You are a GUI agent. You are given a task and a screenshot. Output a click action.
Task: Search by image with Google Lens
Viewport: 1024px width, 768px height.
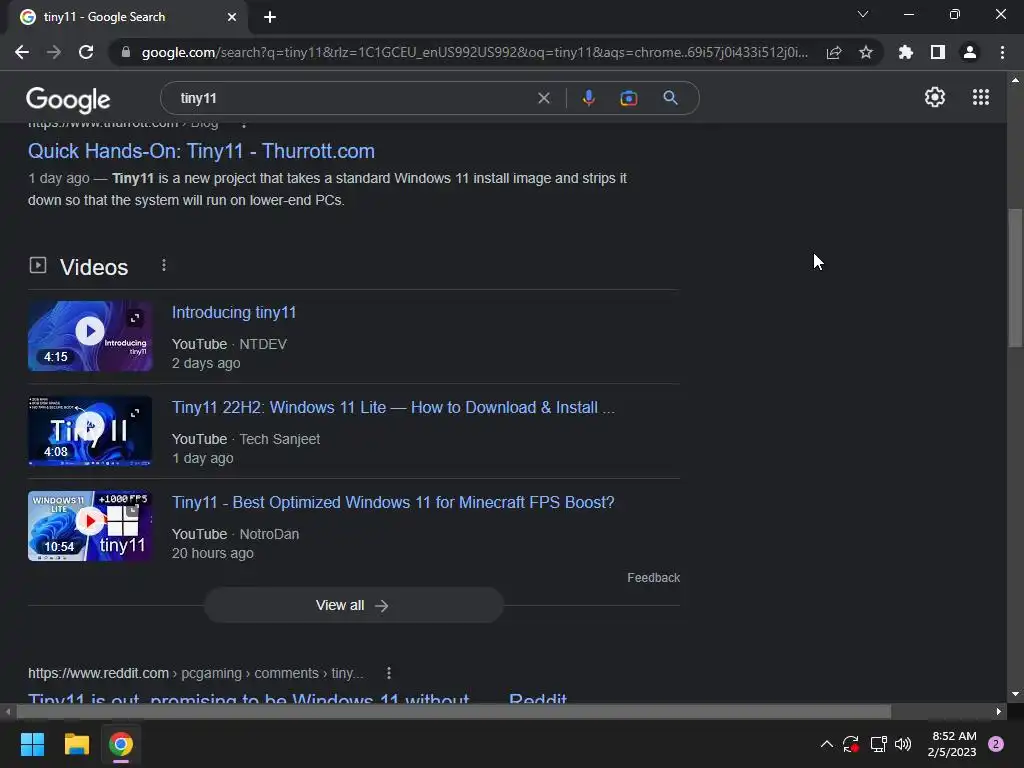629,98
